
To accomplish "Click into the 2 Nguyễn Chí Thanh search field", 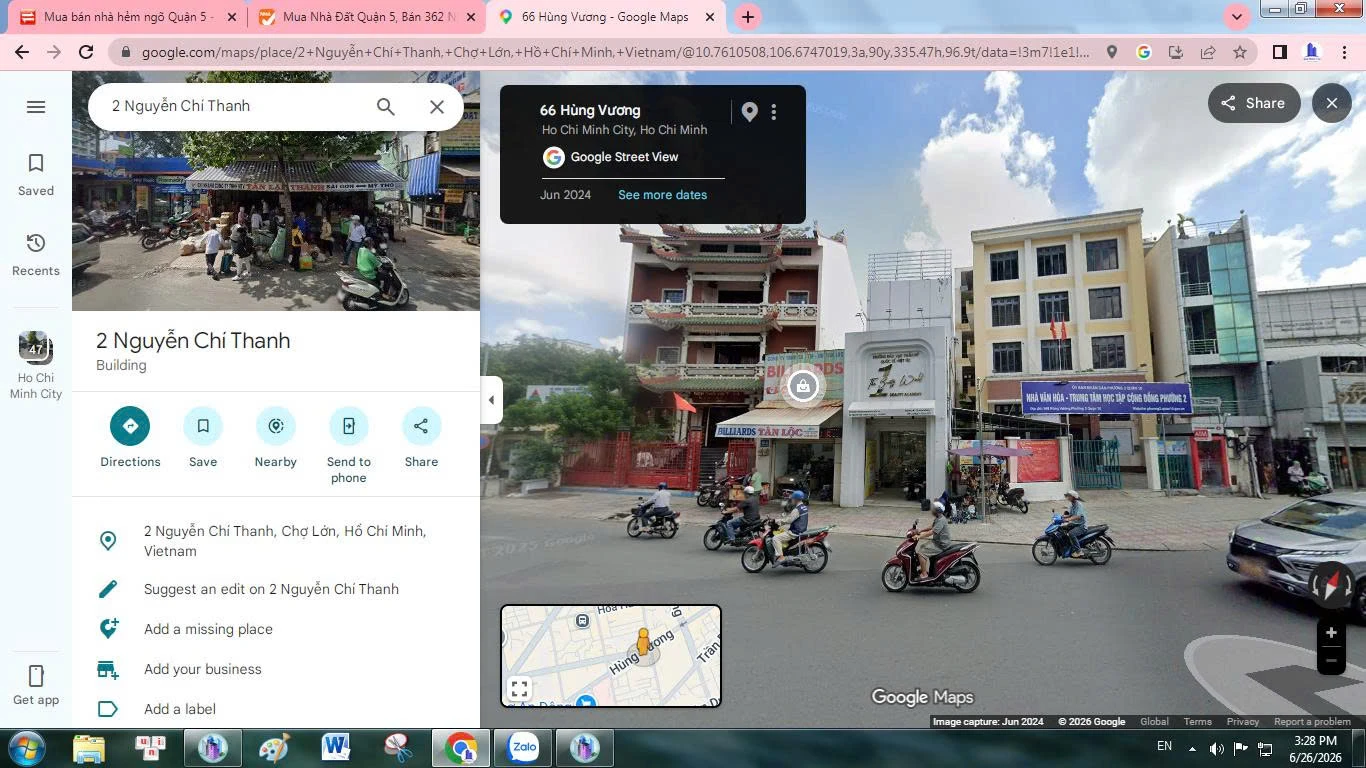I will [x=235, y=106].
